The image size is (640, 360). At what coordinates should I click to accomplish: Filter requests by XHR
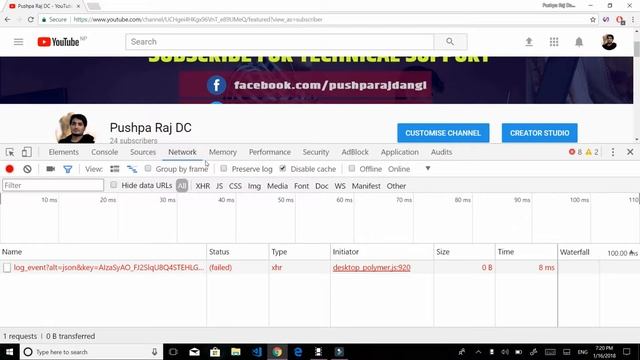coord(202,186)
